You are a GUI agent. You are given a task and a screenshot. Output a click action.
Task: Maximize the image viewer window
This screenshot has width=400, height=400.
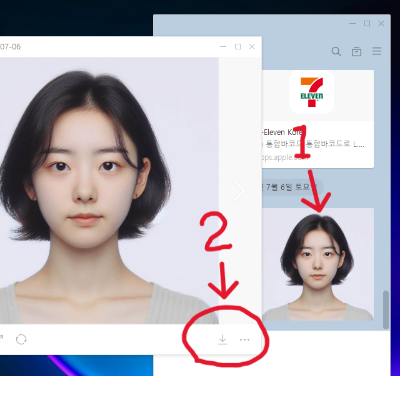[x=238, y=47]
